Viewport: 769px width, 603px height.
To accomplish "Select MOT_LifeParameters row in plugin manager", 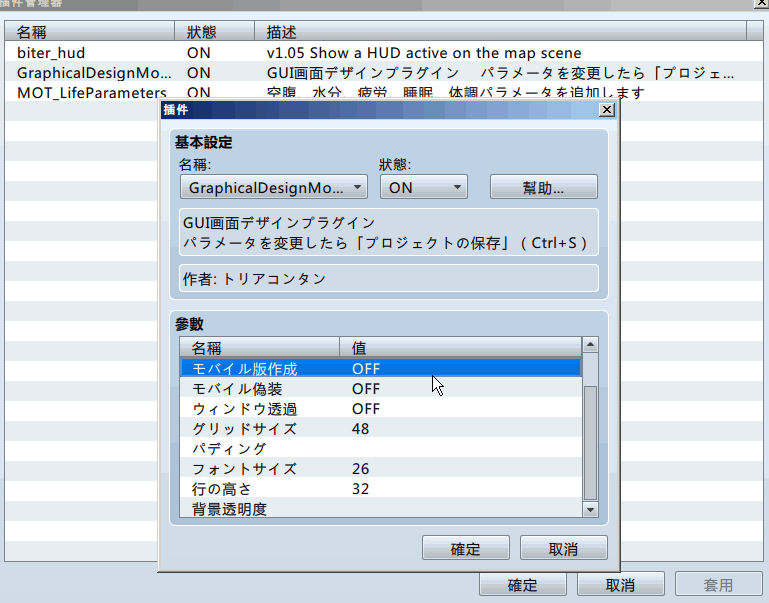I will pos(383,91).
